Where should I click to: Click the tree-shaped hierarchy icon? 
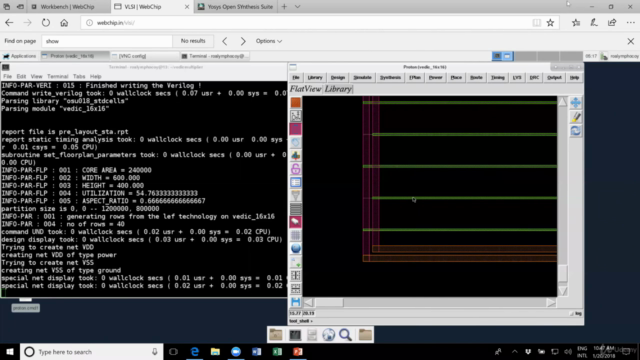[x=296, y=156]
